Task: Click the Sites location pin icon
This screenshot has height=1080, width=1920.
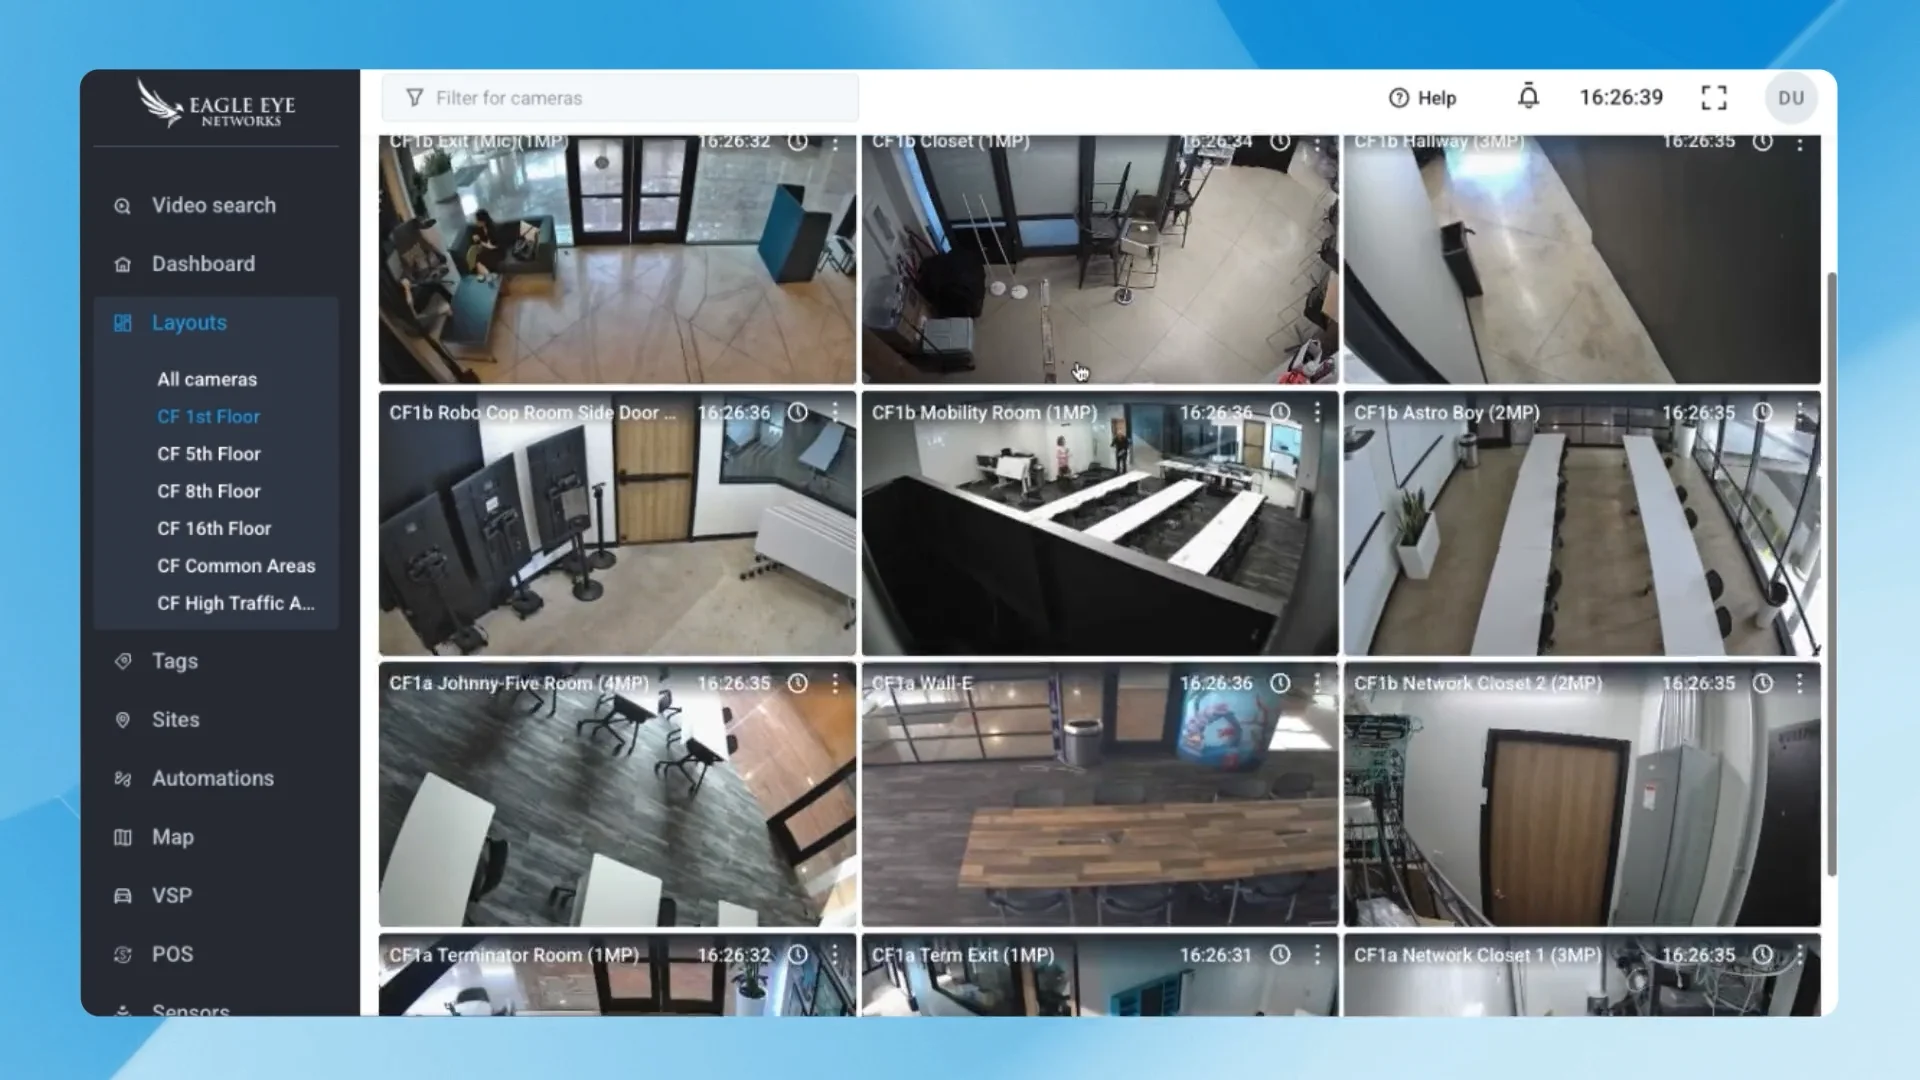Action: tap(122, 720)
